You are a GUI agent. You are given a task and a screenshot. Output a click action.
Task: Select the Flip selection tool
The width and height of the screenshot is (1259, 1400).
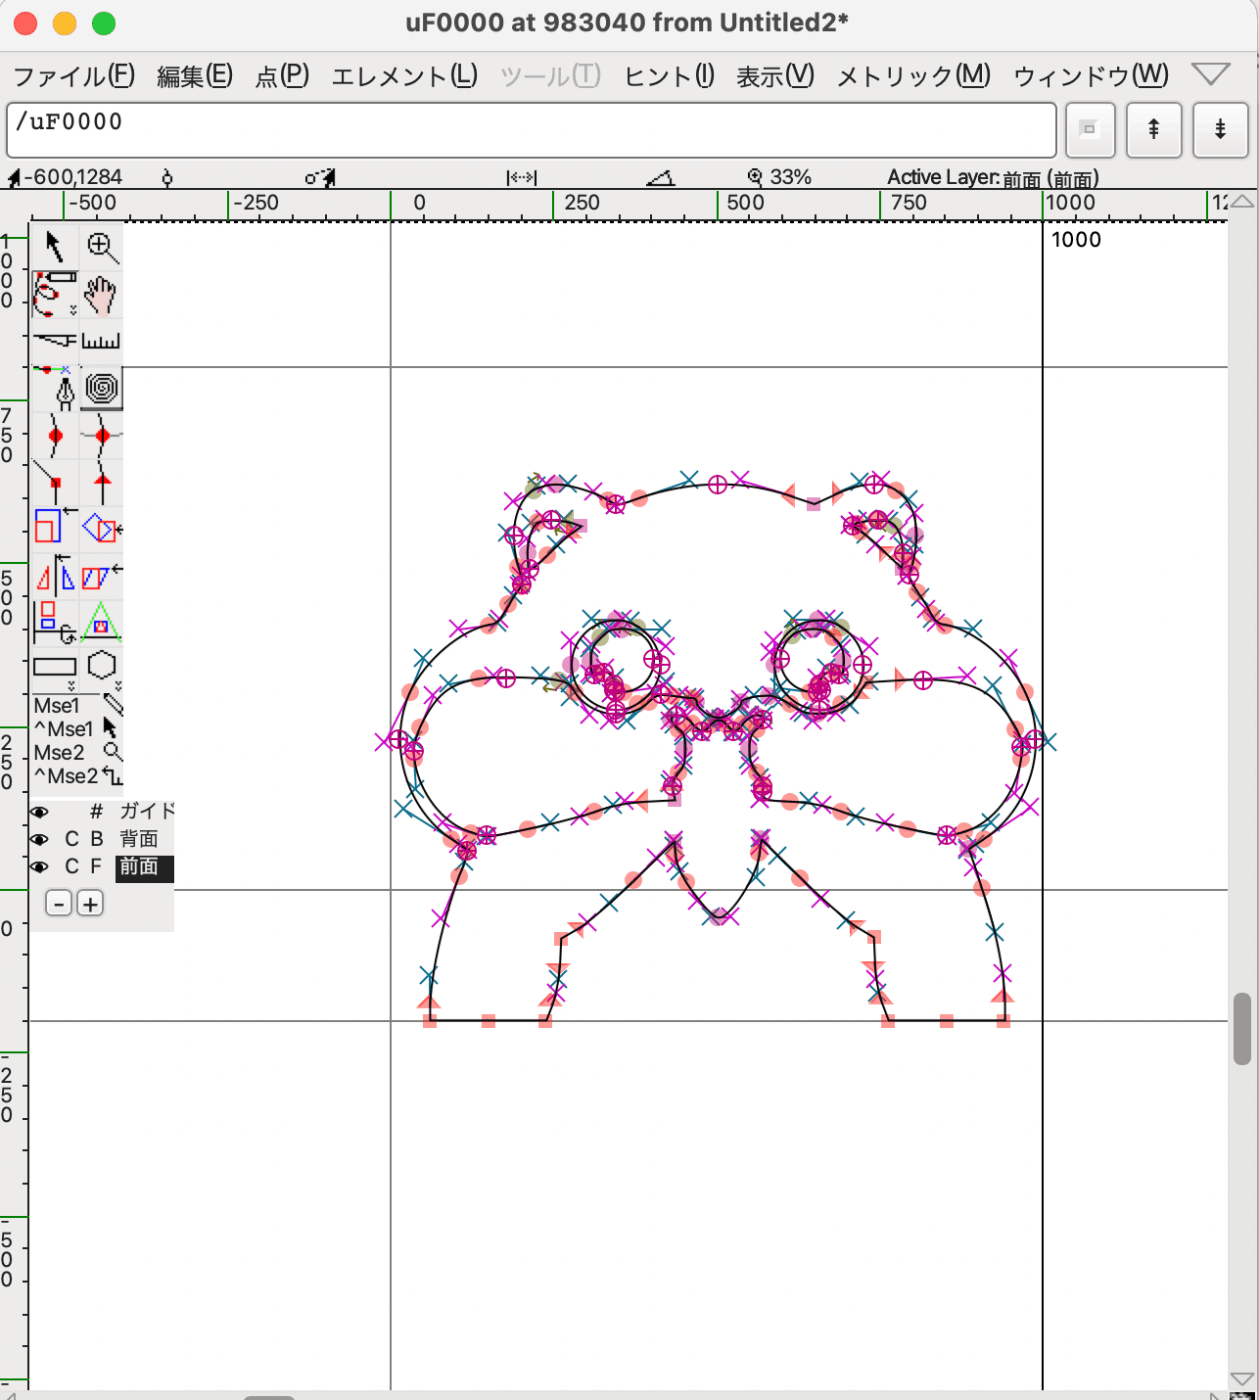pyautogui.click(x=54, y=575)
